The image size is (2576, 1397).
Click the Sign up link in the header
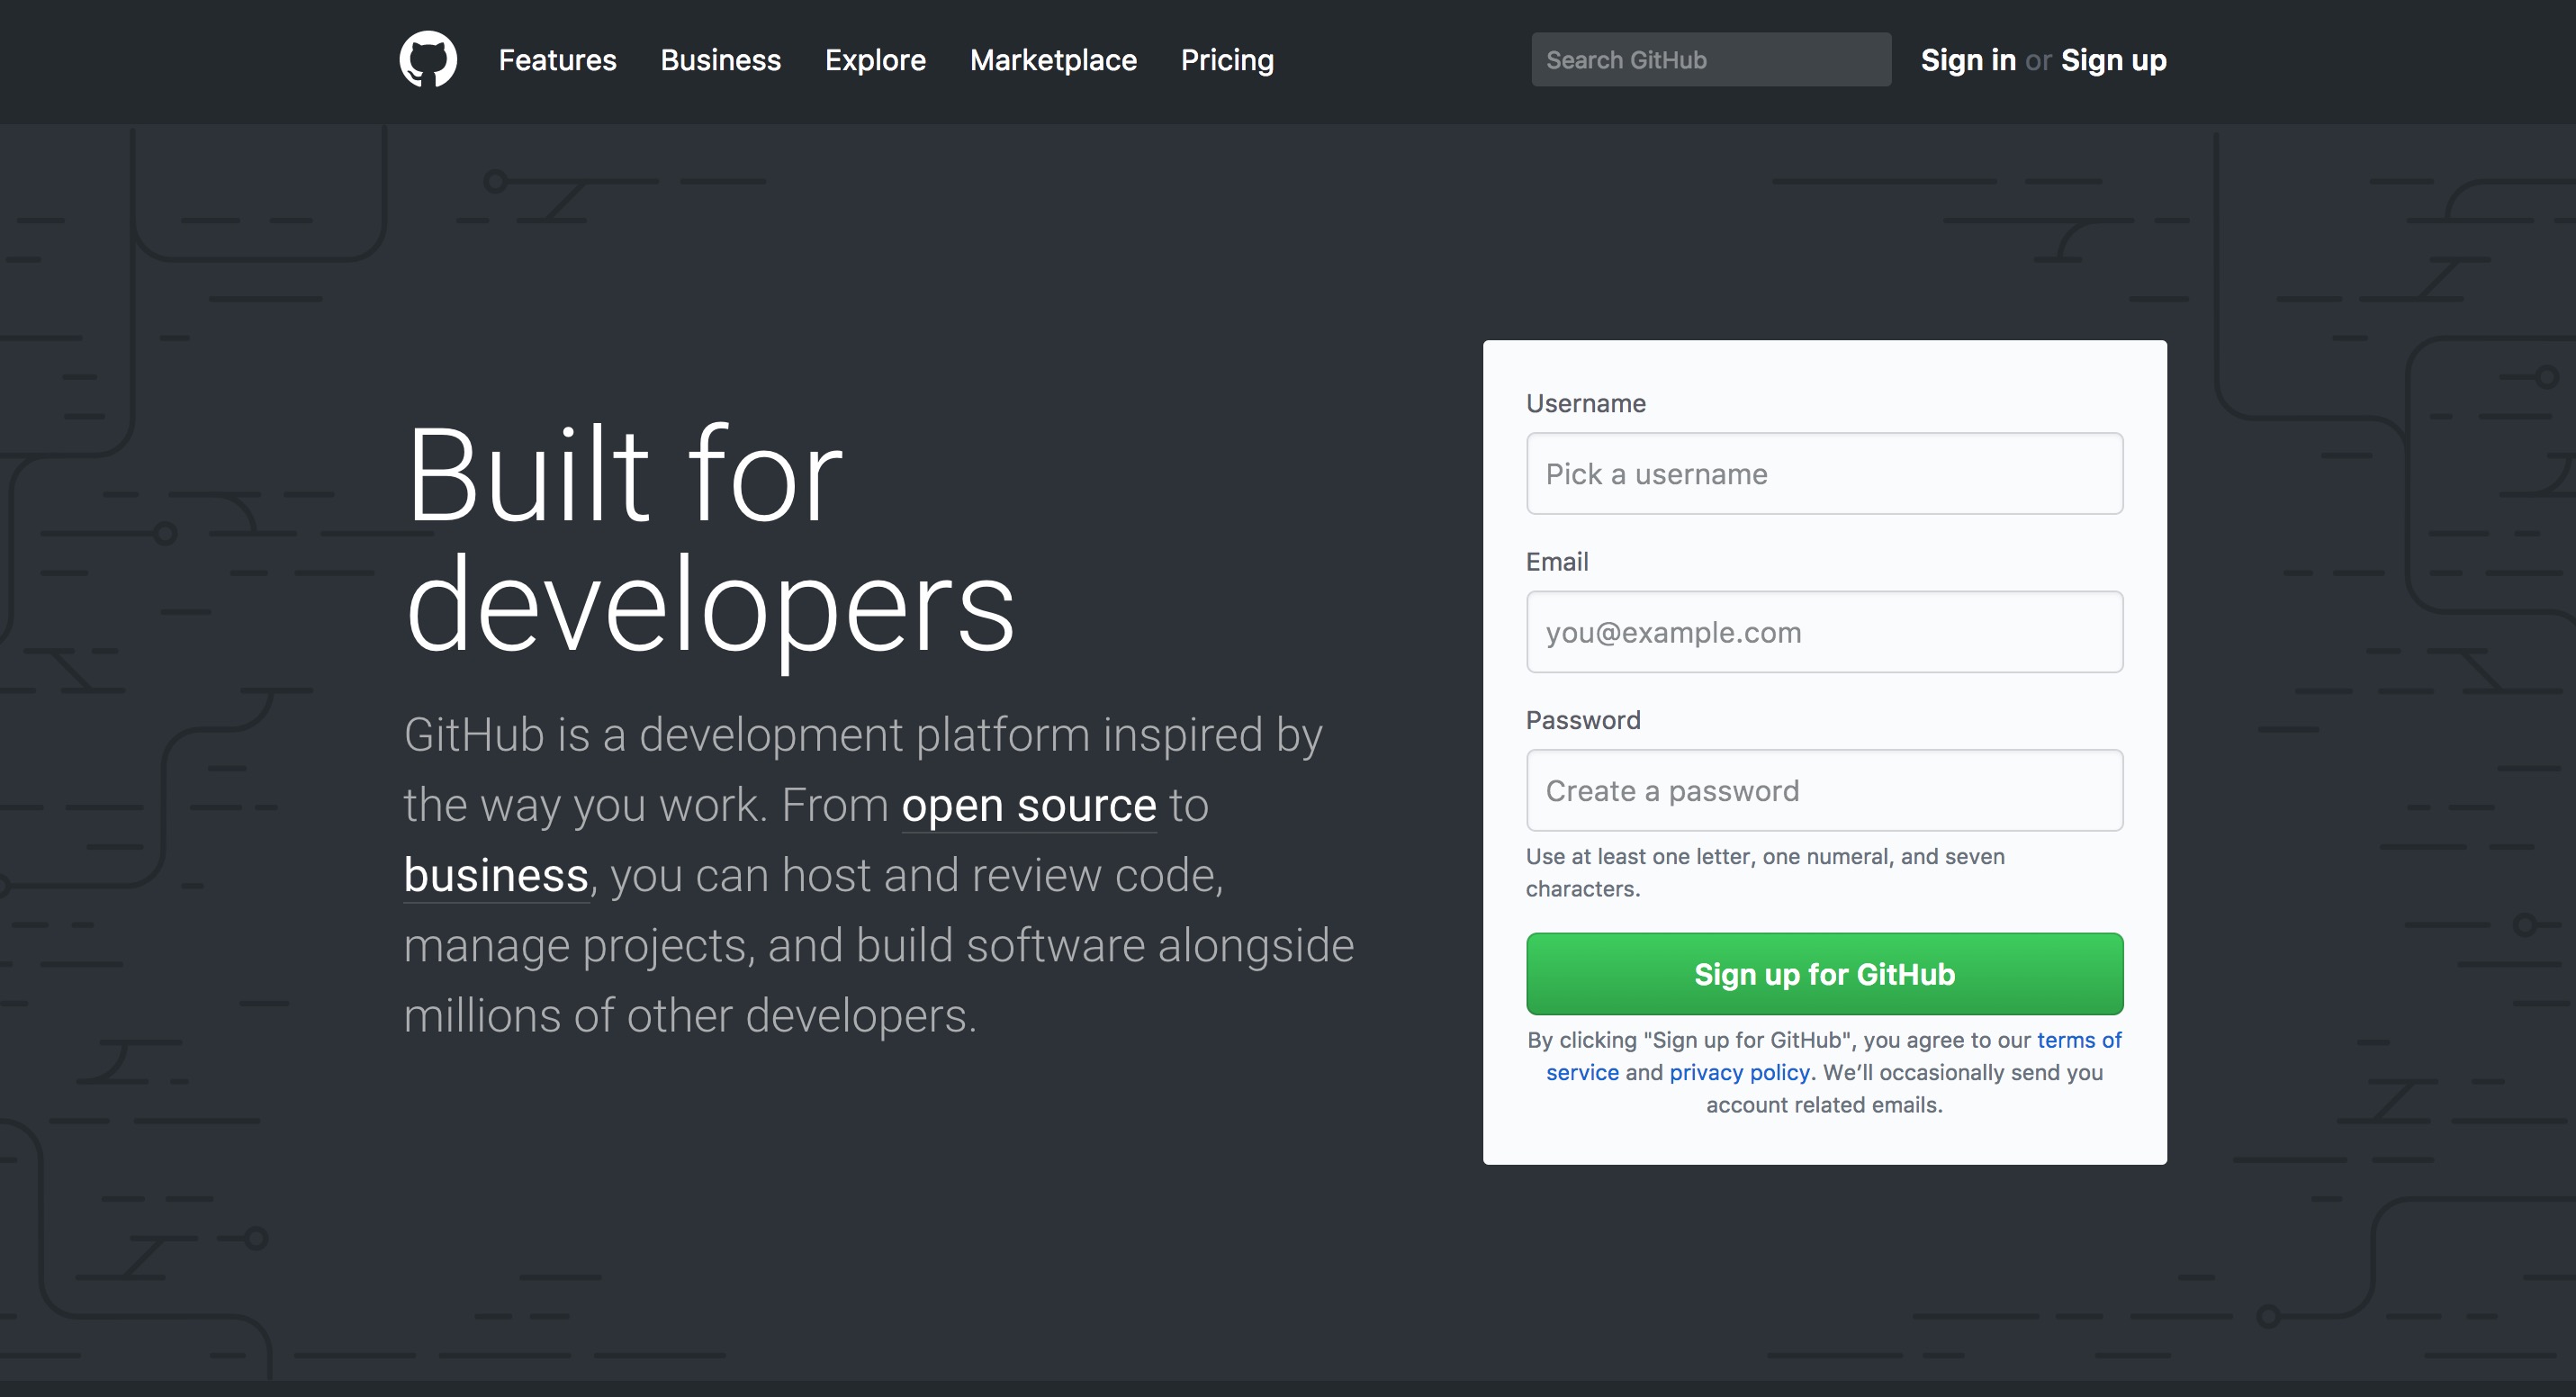[x=2113, y=60]
